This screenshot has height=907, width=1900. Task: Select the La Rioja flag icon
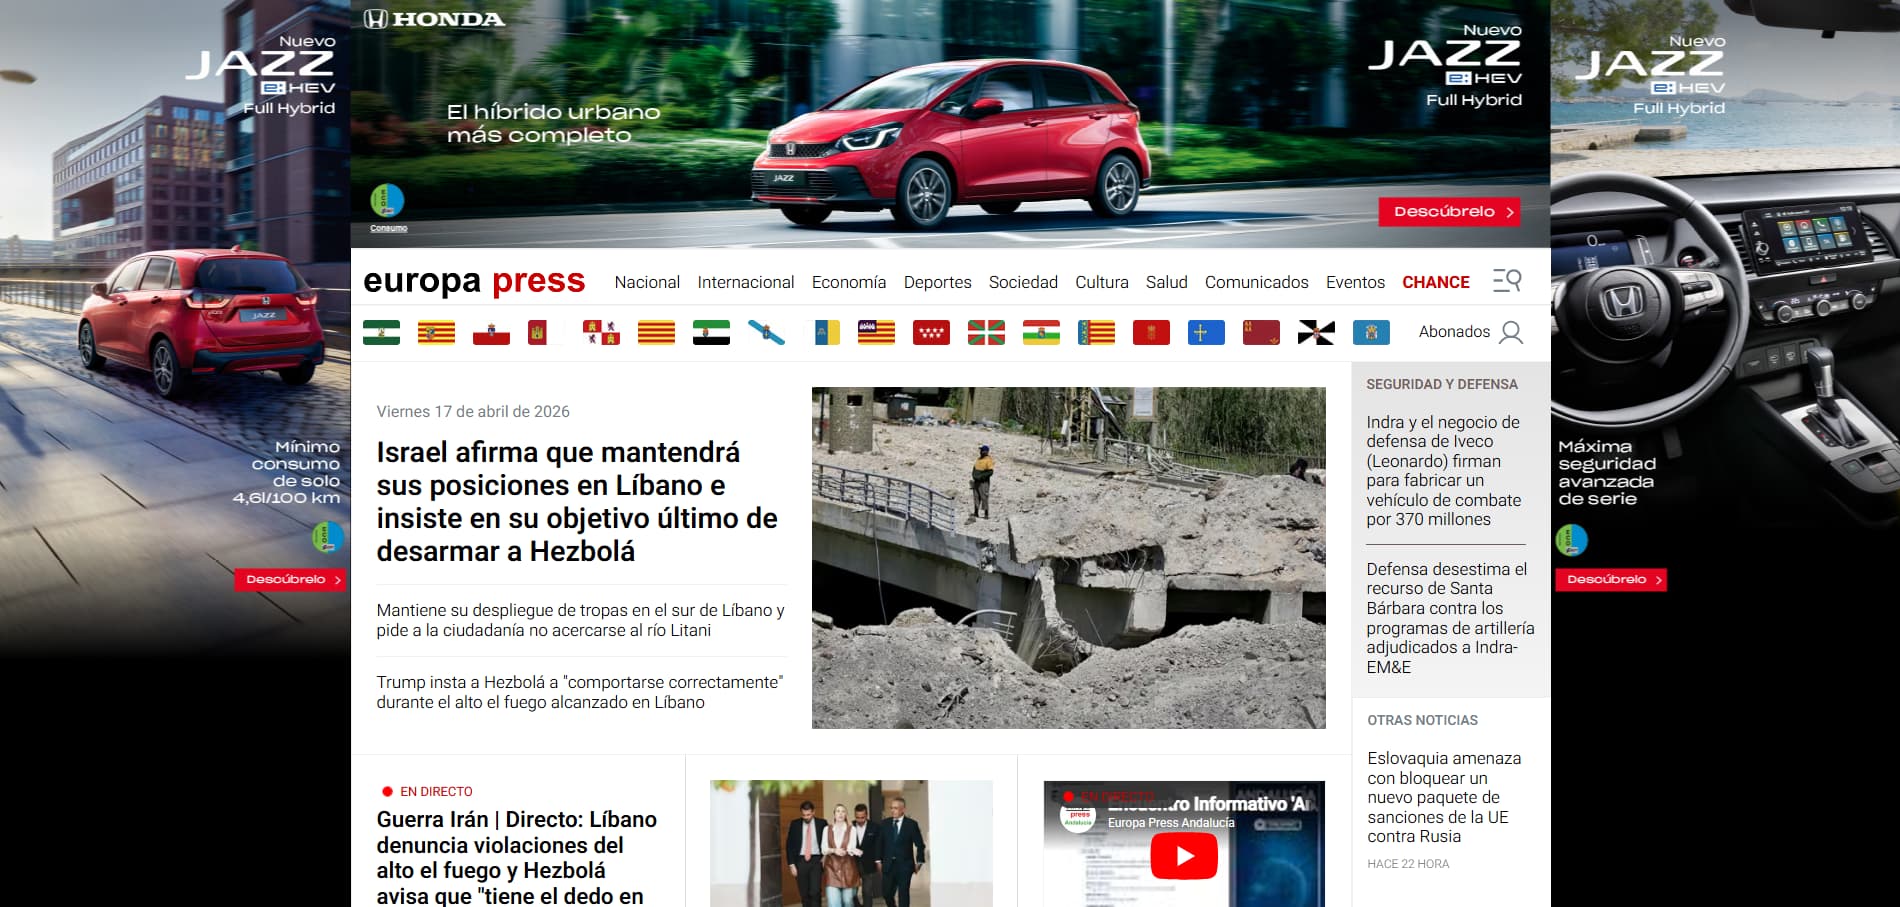[1041, 332]
